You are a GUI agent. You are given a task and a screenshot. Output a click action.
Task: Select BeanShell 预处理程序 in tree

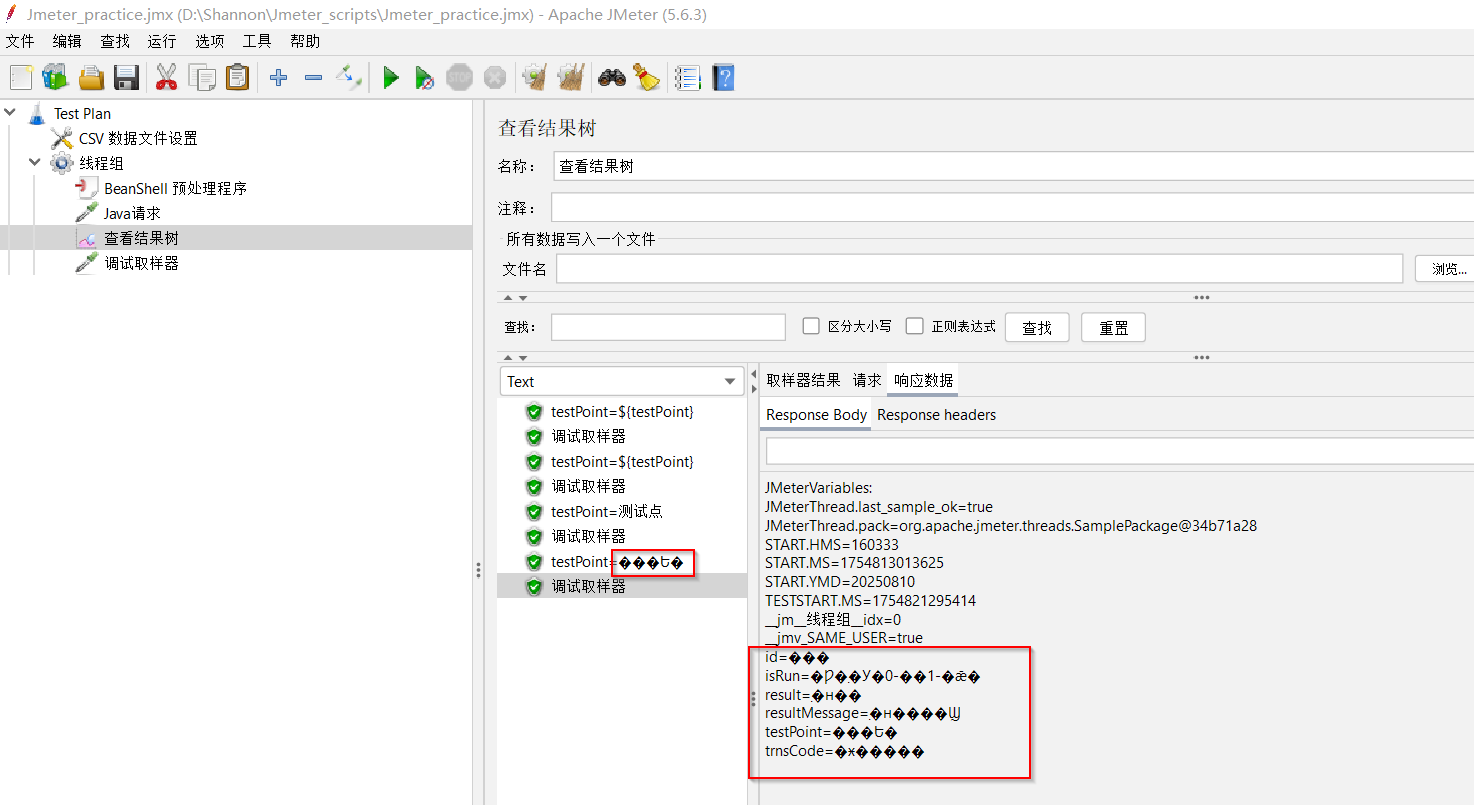click(175, 188)
